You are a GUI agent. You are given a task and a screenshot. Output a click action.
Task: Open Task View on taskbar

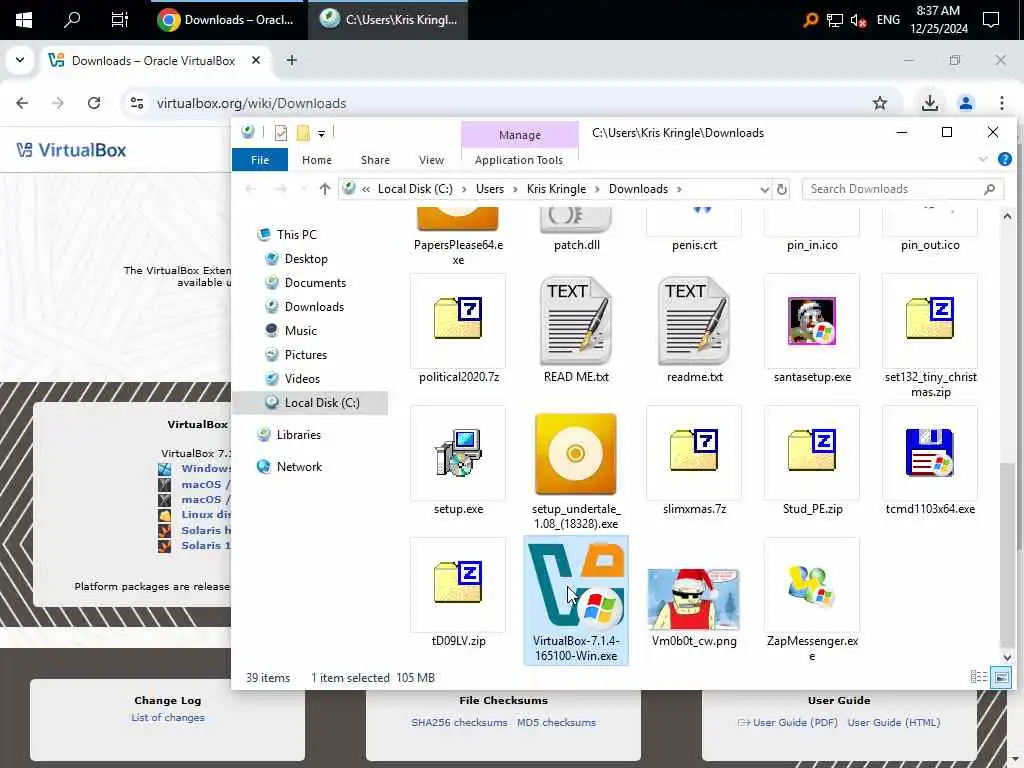(x=120, y=20)
